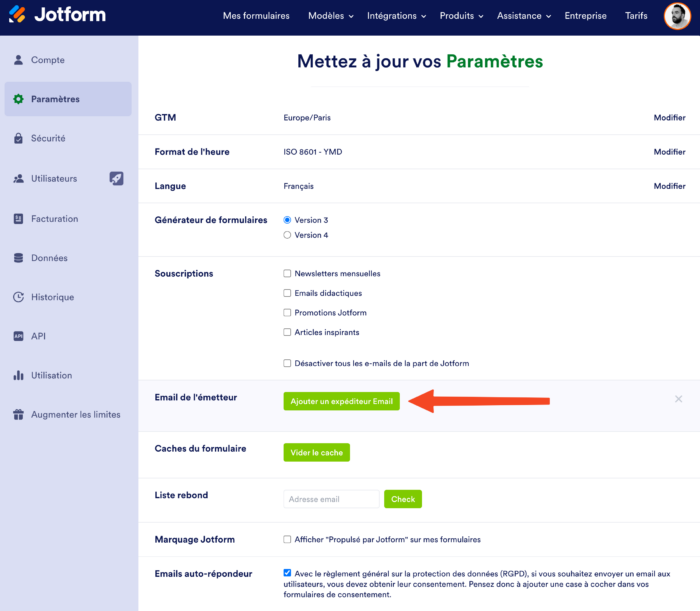Image resolution: width=700 pixels, height=611 pixels.
Task: Open the Historique clock icon
Action: pyautogui.click(x=18, y=297)
